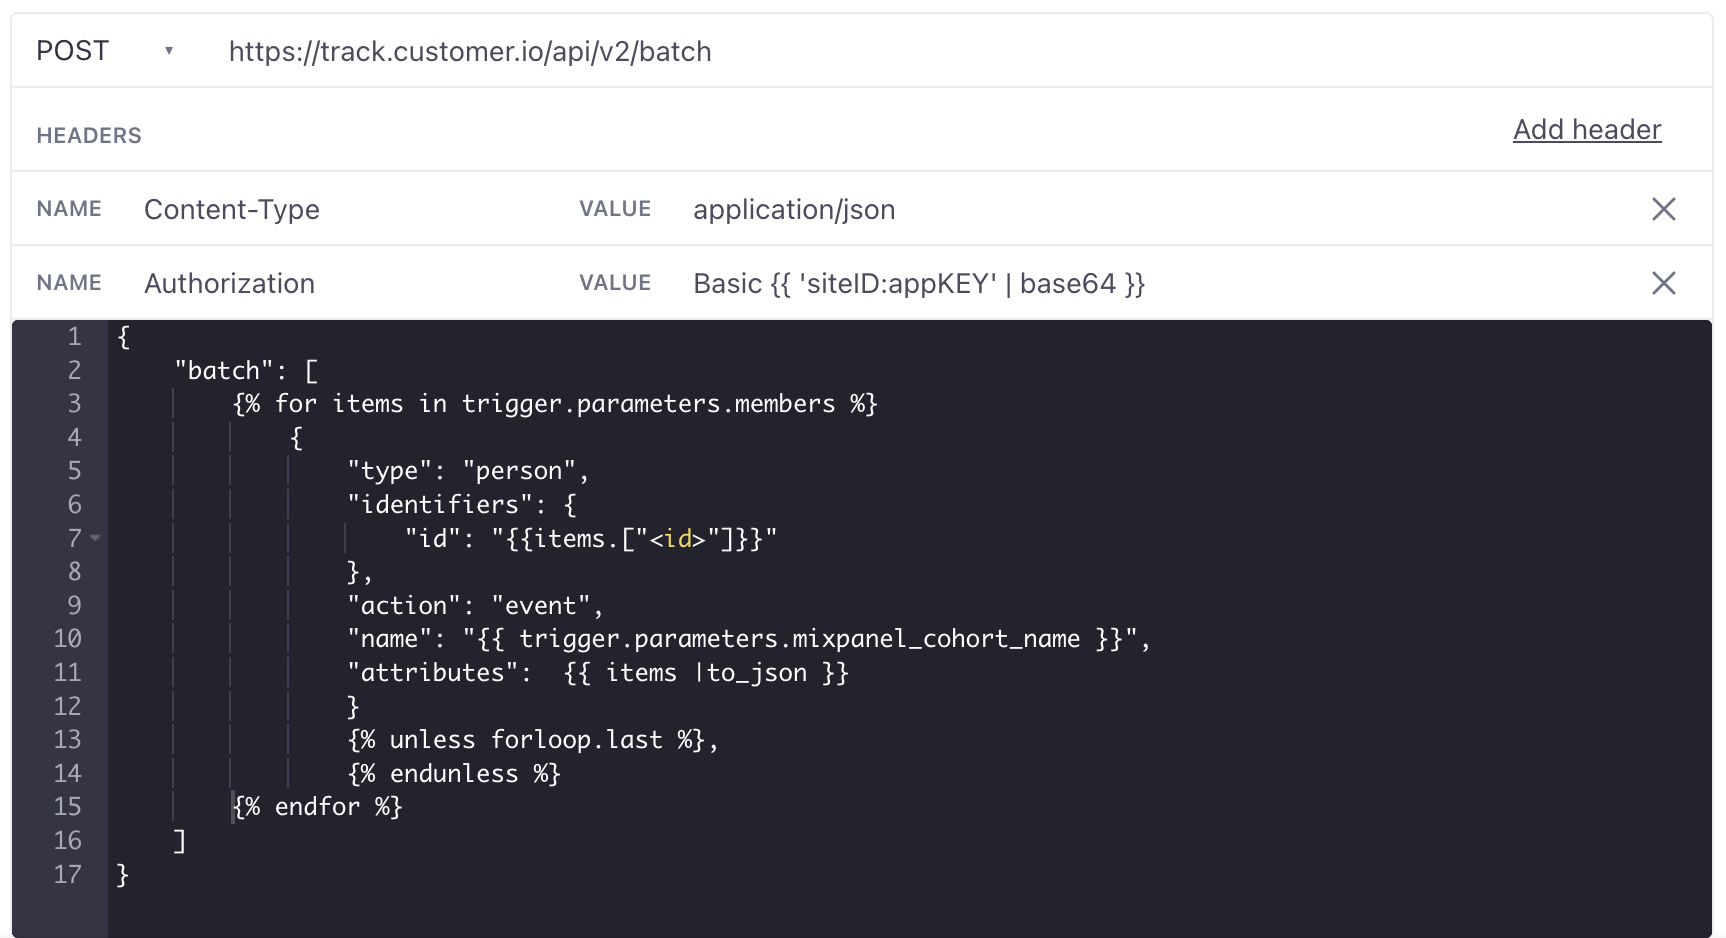Screen dimensions: 1726x938
Task: Click the "attributes" items to_json line
Action: [x=598, y=673]
